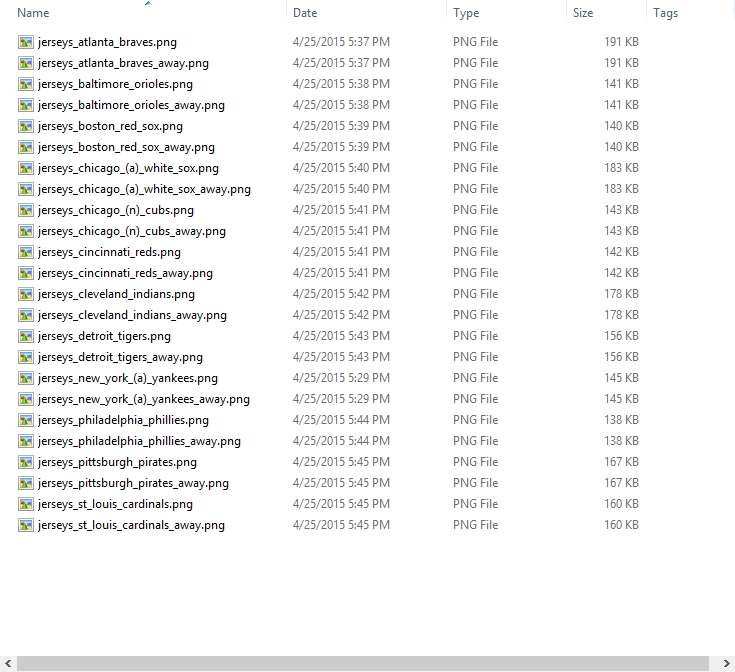Select the icon for jerseys_detroit_tigers_away.png
This screenshot has height=672, width=735.
26,357
